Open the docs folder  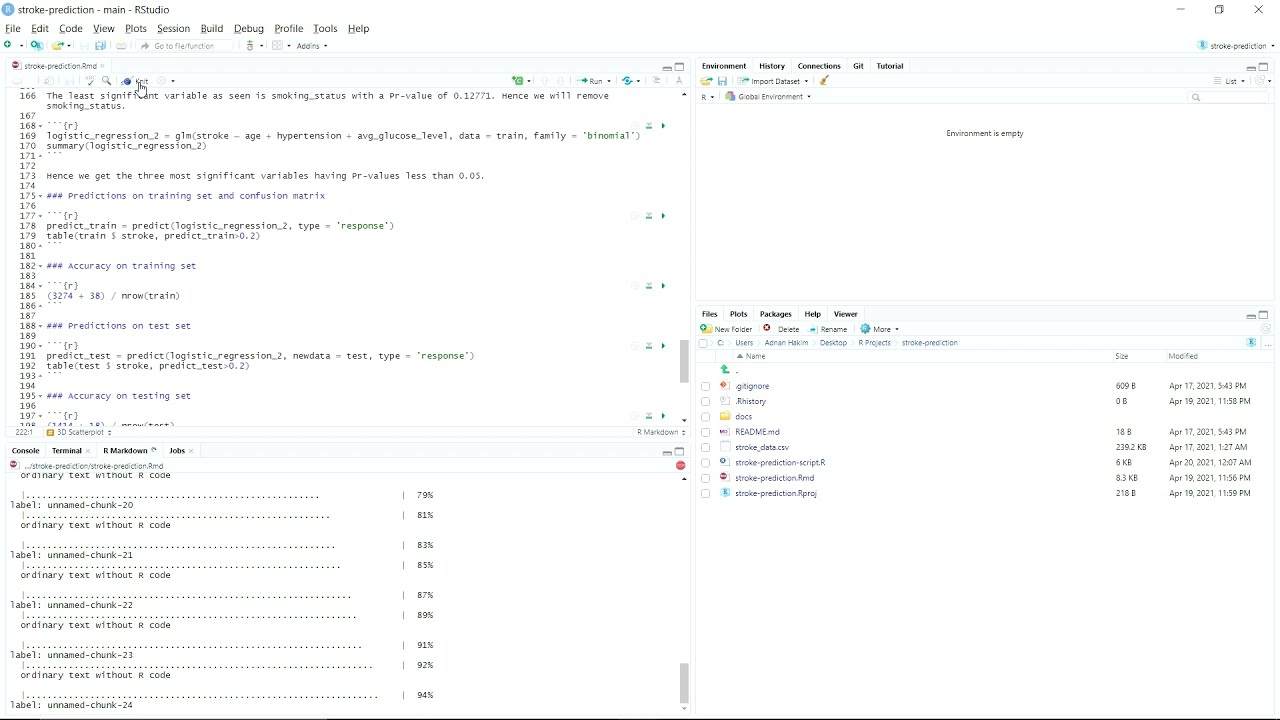coord(743,417)
